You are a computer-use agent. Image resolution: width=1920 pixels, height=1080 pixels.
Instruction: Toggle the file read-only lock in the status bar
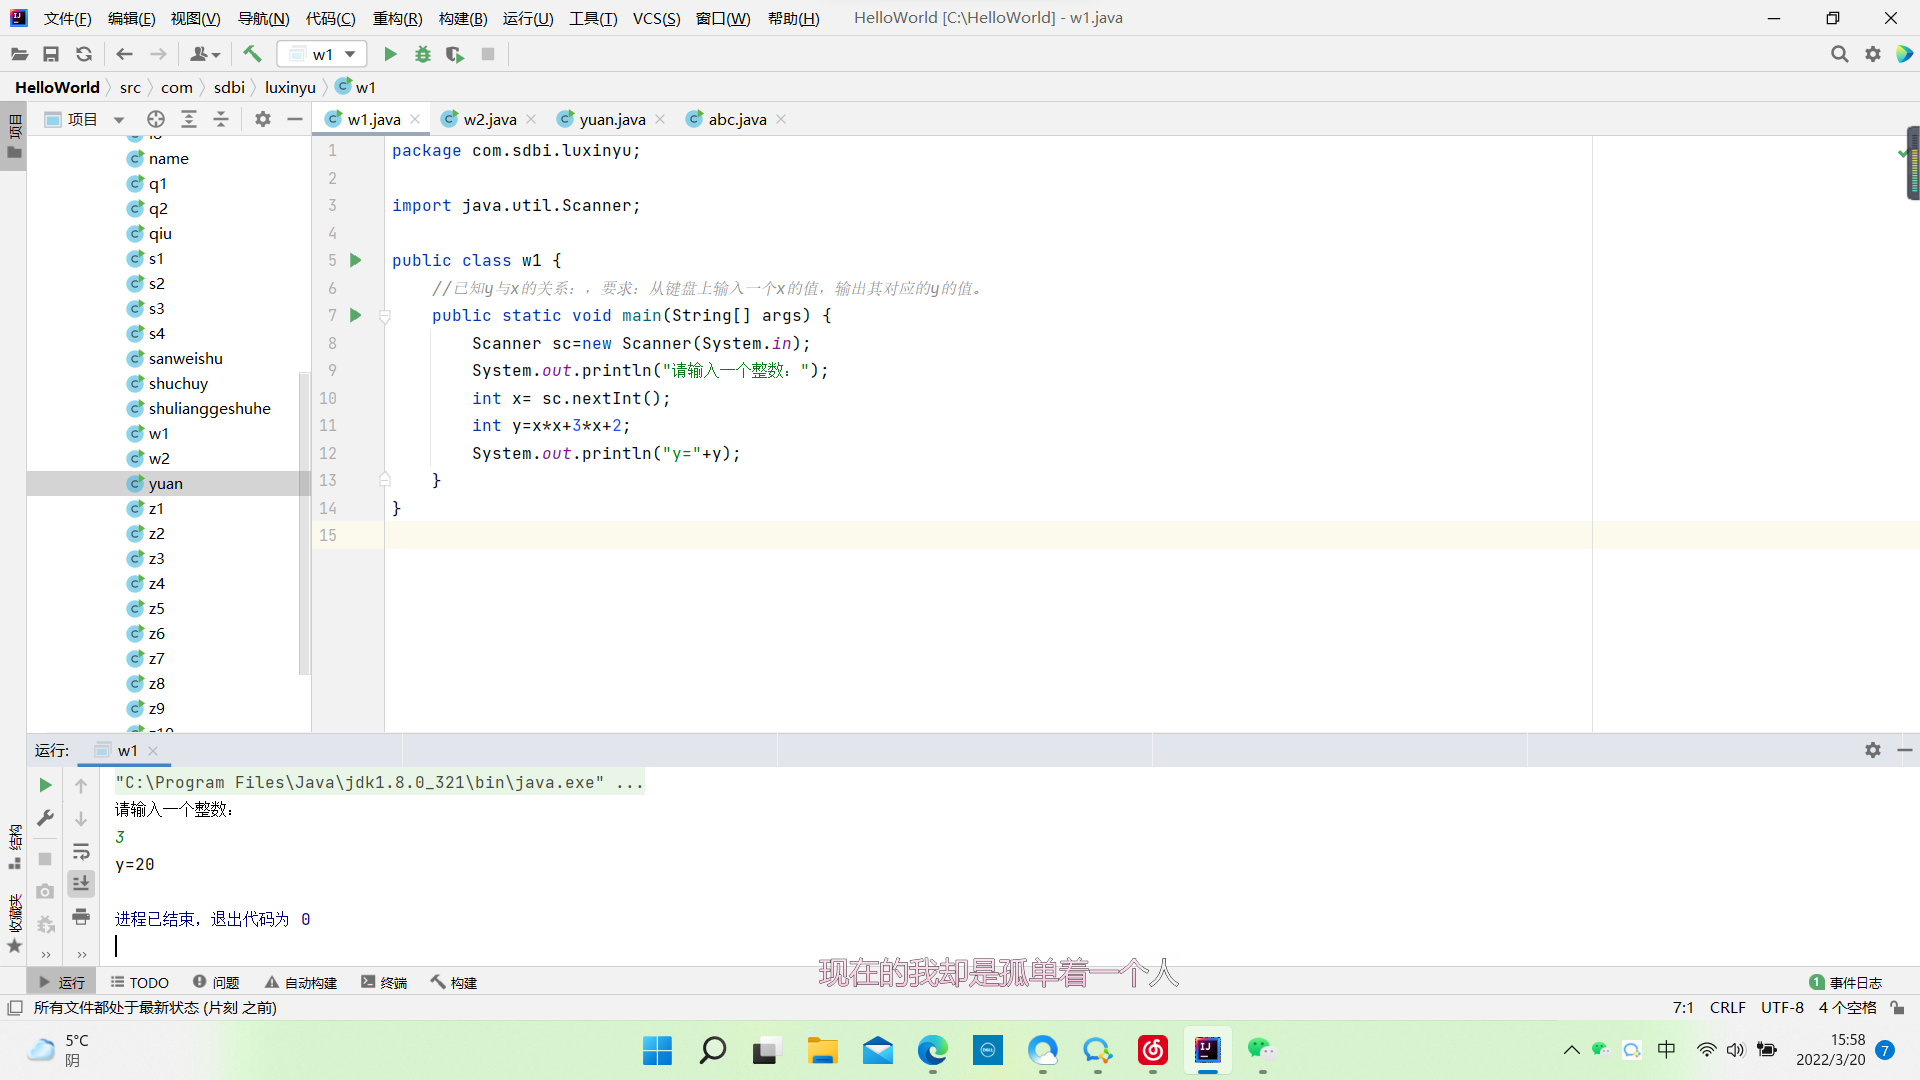pyautogui.click(x=1897, y=1007)
